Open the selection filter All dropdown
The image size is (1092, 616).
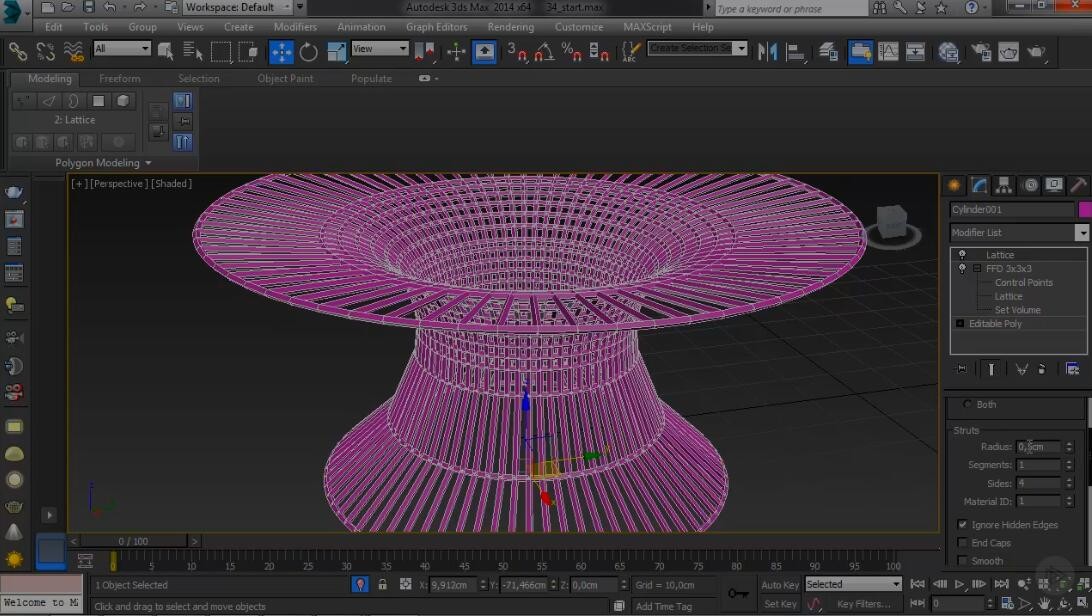122,48
